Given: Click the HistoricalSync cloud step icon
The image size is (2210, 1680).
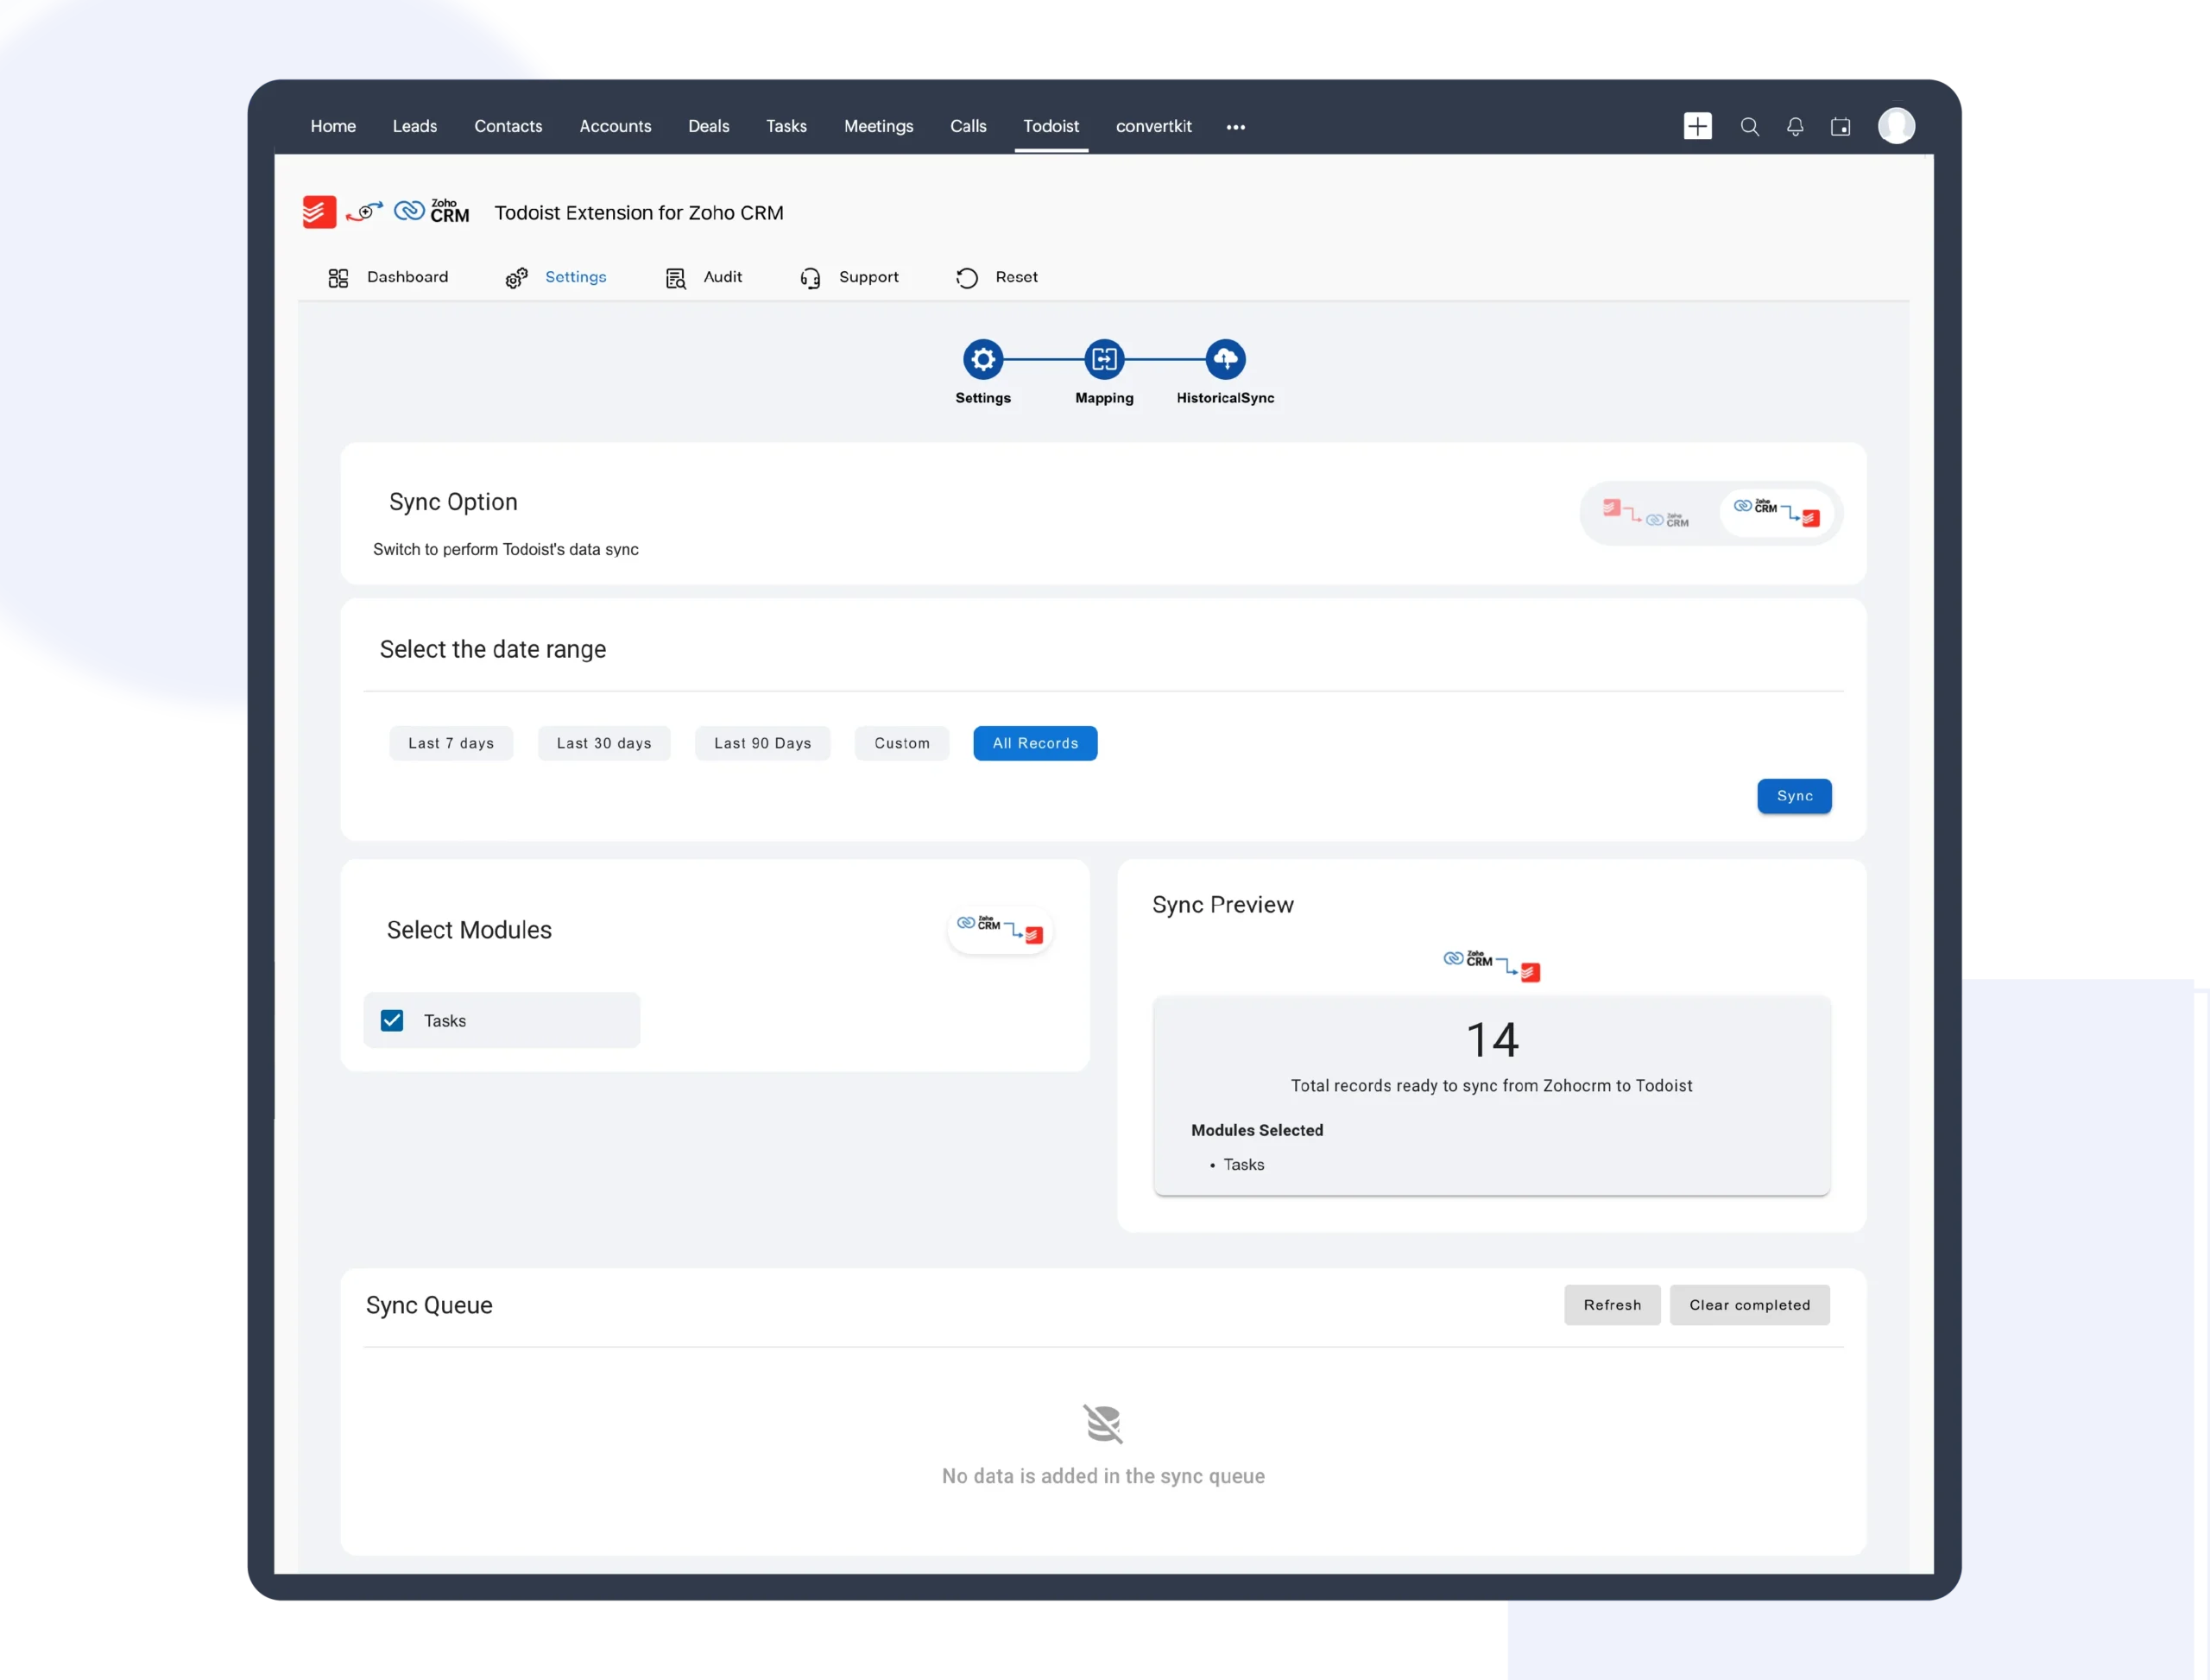Looking at the screenshot, I should click(x=1225, y=359).
